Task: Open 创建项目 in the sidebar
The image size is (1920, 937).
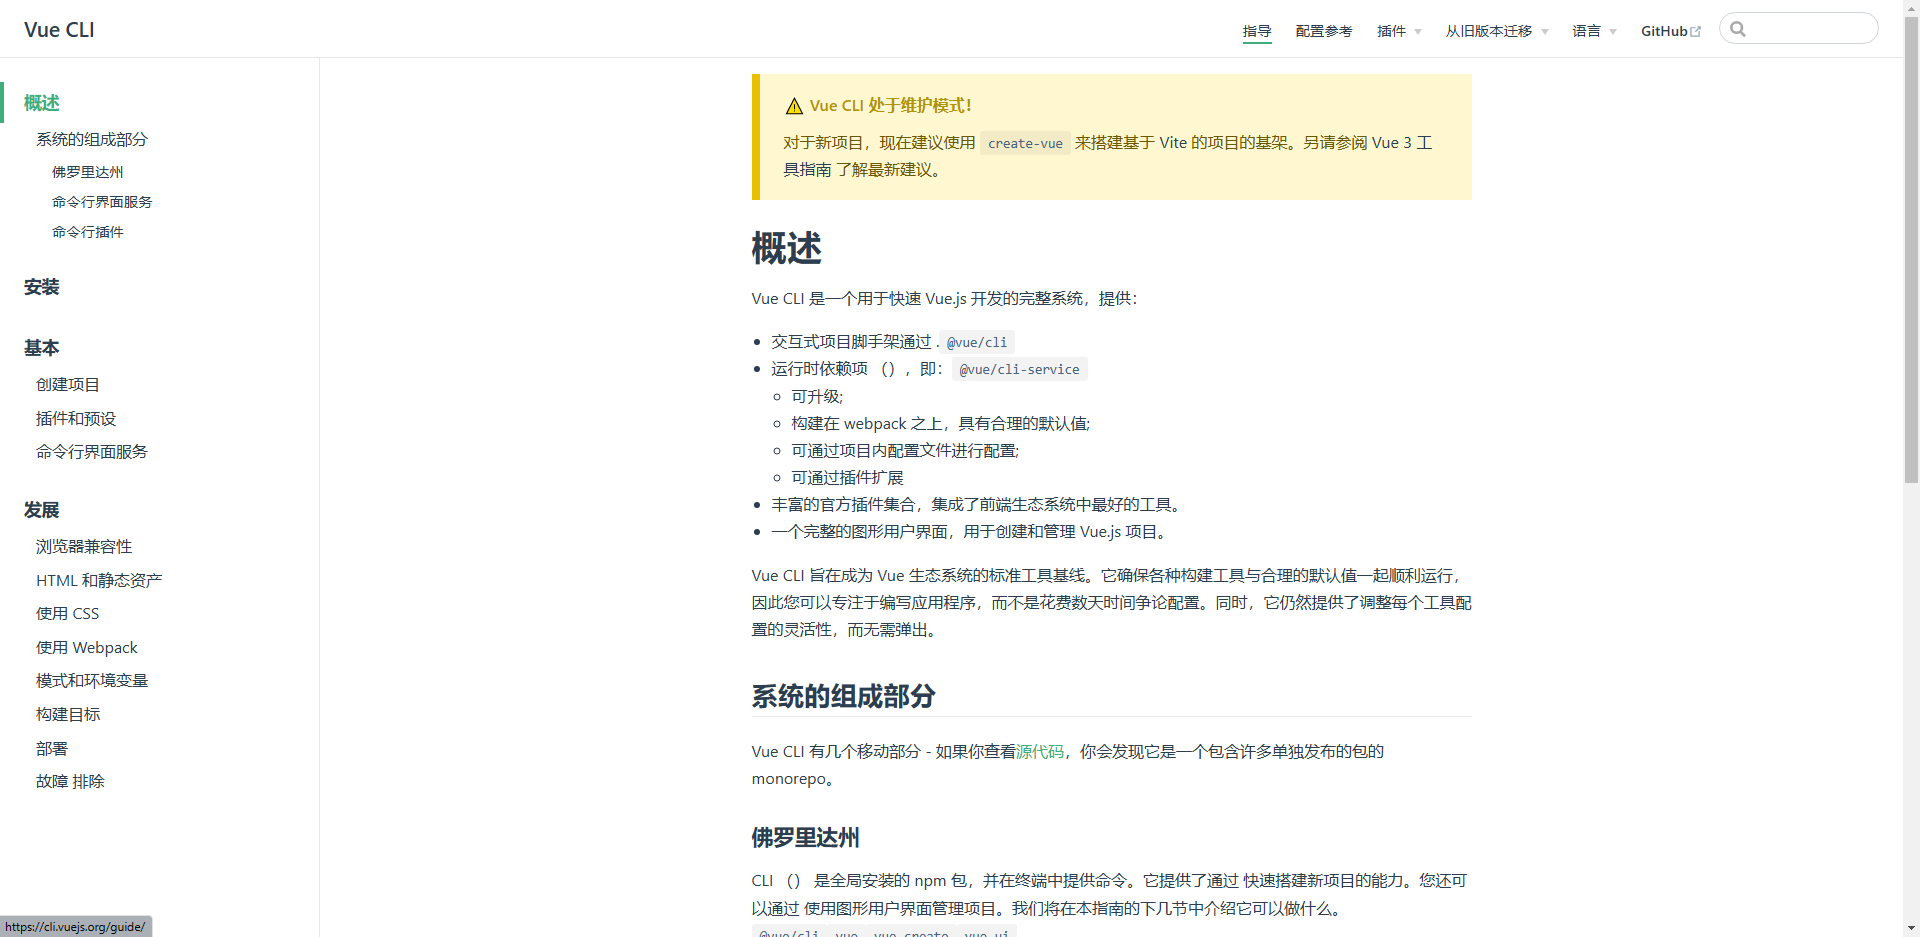Action: 68,385
